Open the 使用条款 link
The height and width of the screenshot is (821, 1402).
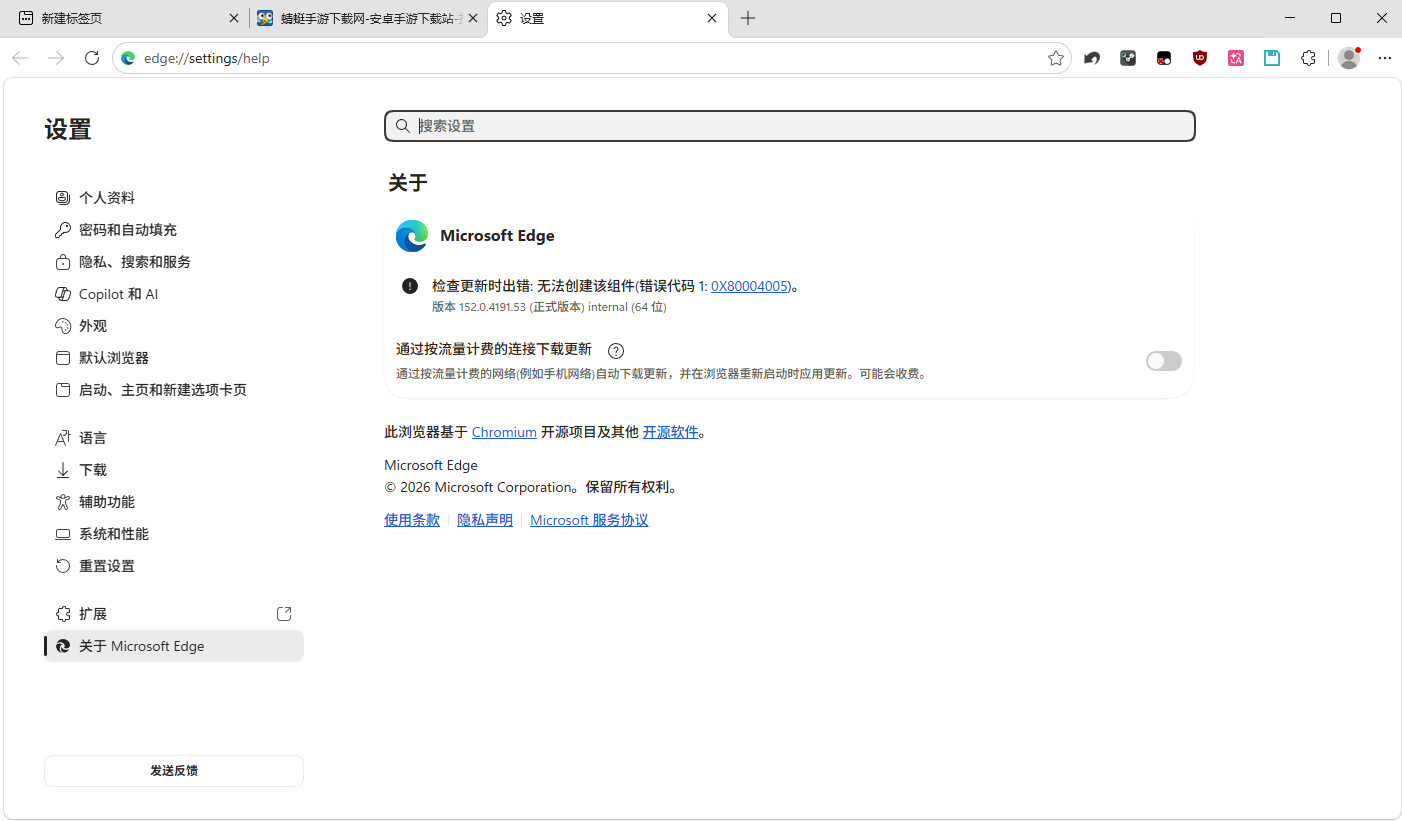[412, 520]
